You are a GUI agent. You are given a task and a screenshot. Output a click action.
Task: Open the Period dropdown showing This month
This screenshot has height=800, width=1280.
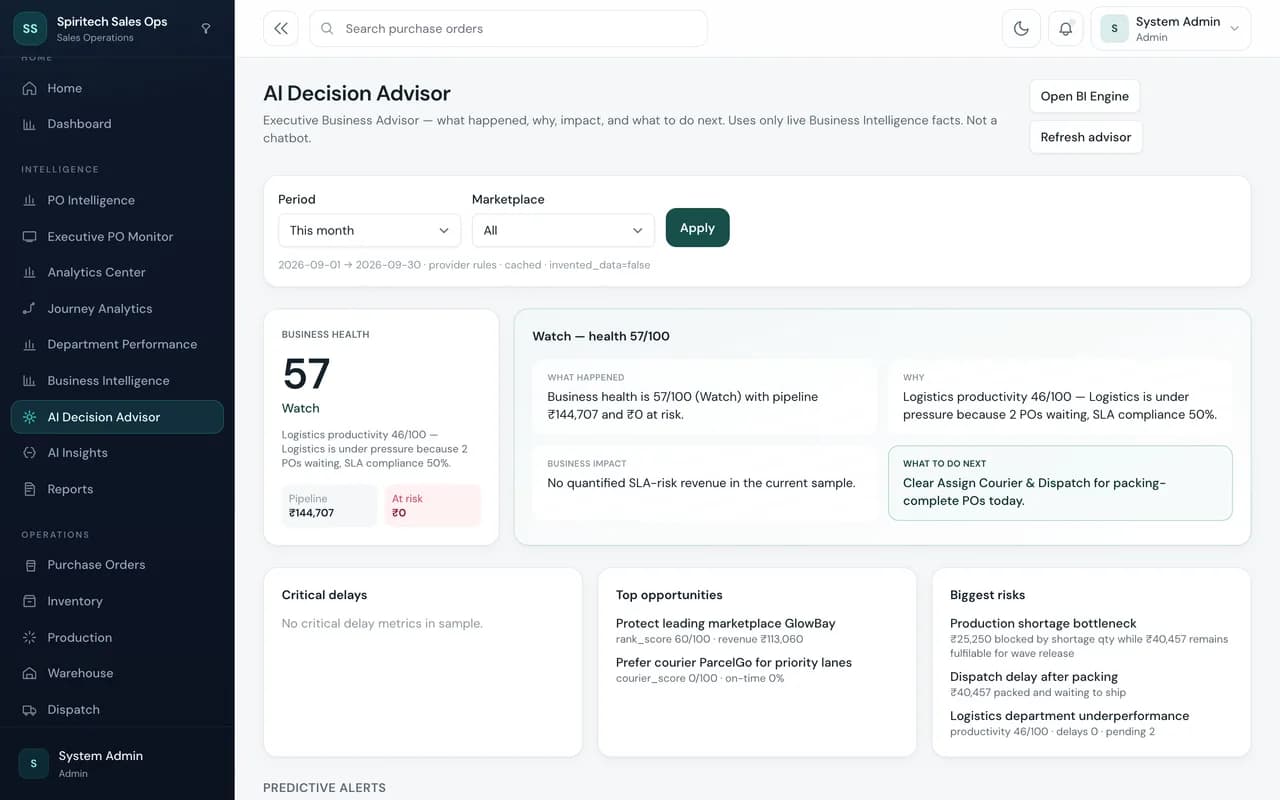point(369,230)
